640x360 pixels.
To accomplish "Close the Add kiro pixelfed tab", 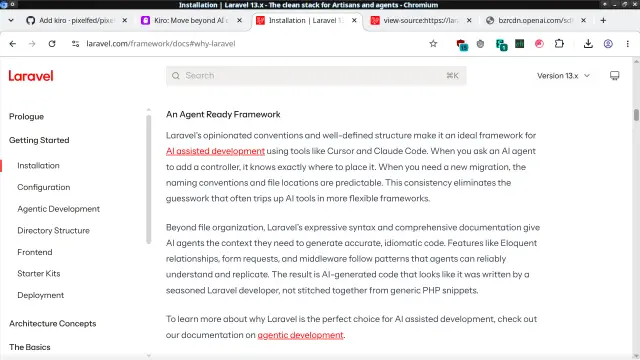I will pyautogui.click(x=124, y=20).
